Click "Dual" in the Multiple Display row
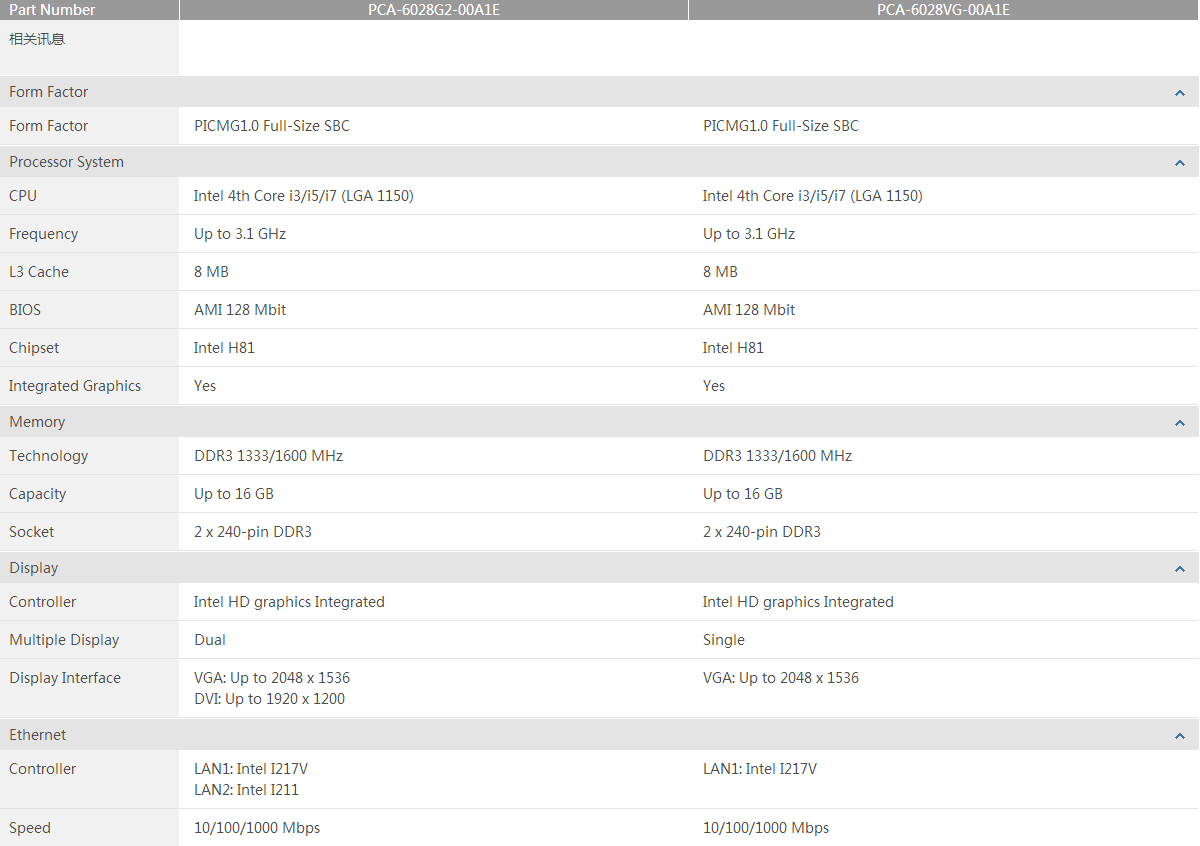The width and height of the screenshot is (1200, 846). click(x=210, y=640)
